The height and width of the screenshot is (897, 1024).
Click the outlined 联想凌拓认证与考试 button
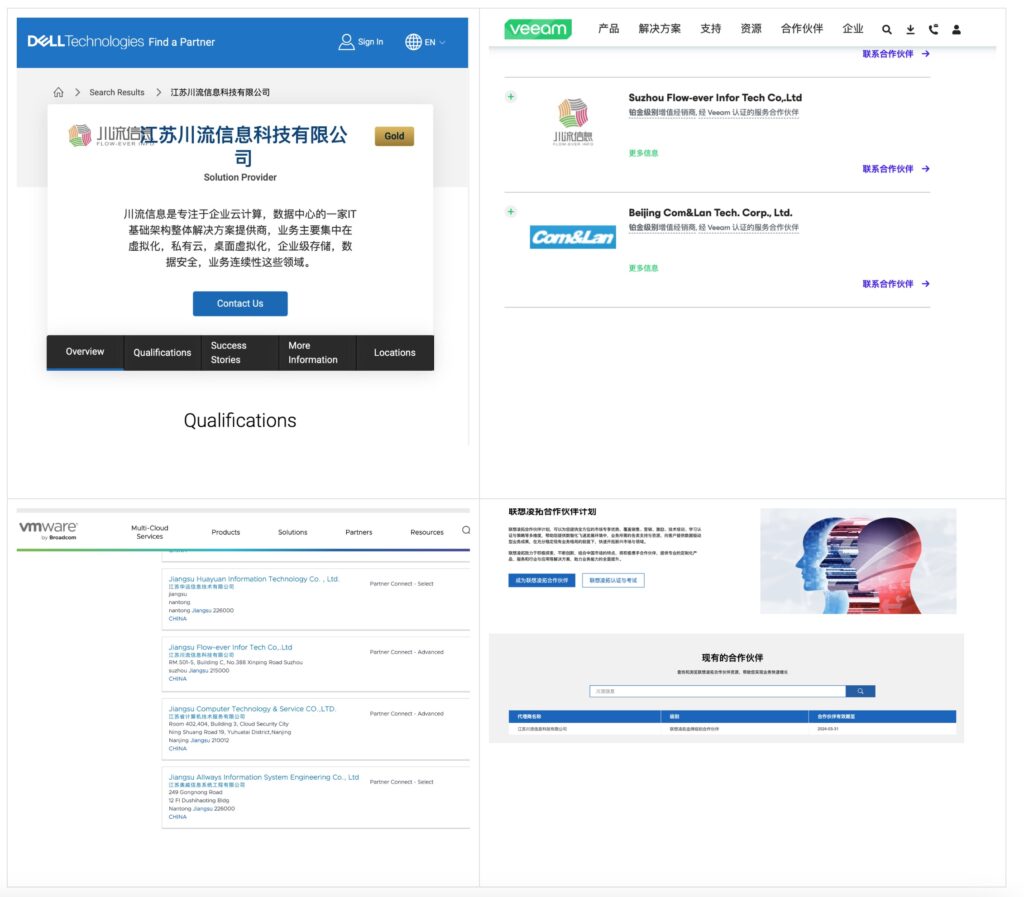pos(613,580)
